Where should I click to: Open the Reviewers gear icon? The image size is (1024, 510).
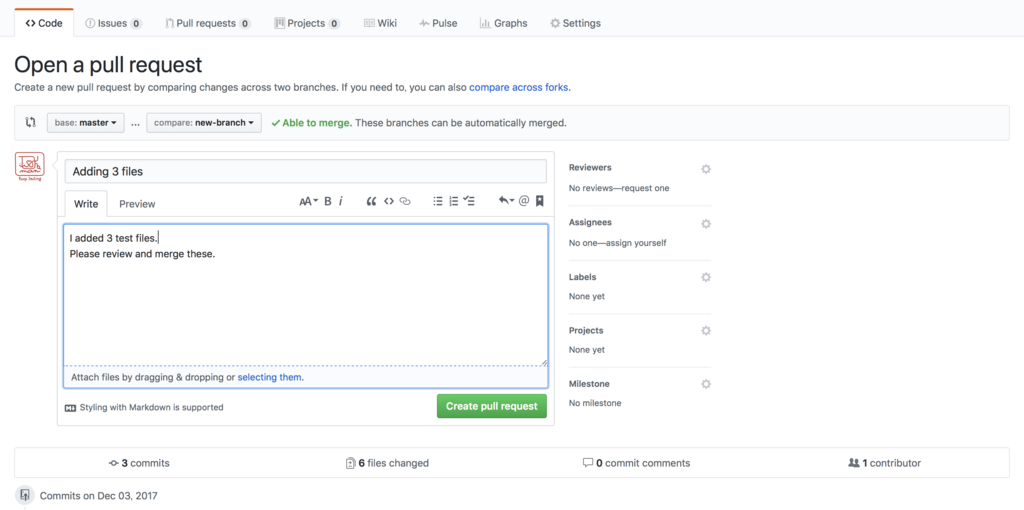(705, 169)
